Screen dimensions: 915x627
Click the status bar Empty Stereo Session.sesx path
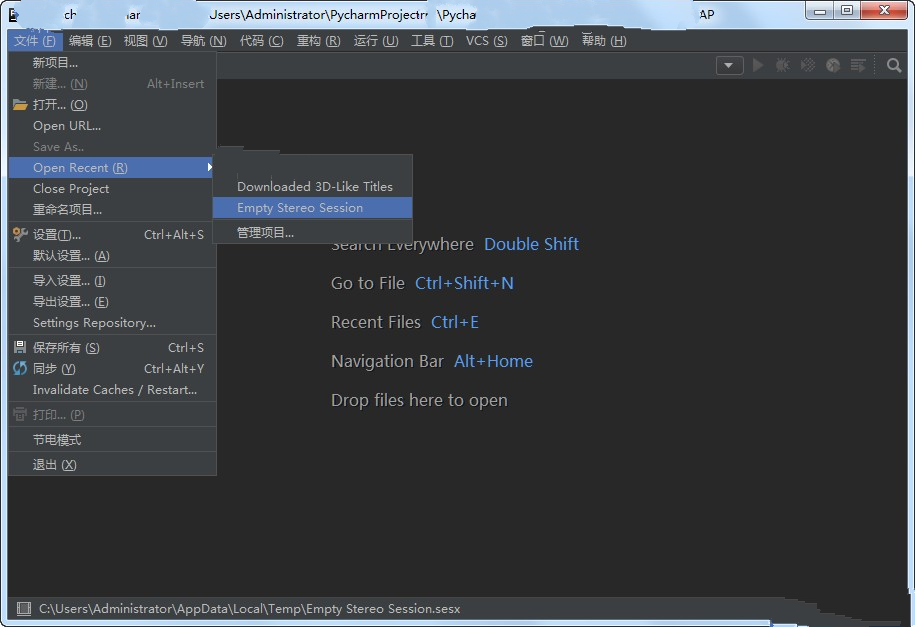[x=250, y=609]
